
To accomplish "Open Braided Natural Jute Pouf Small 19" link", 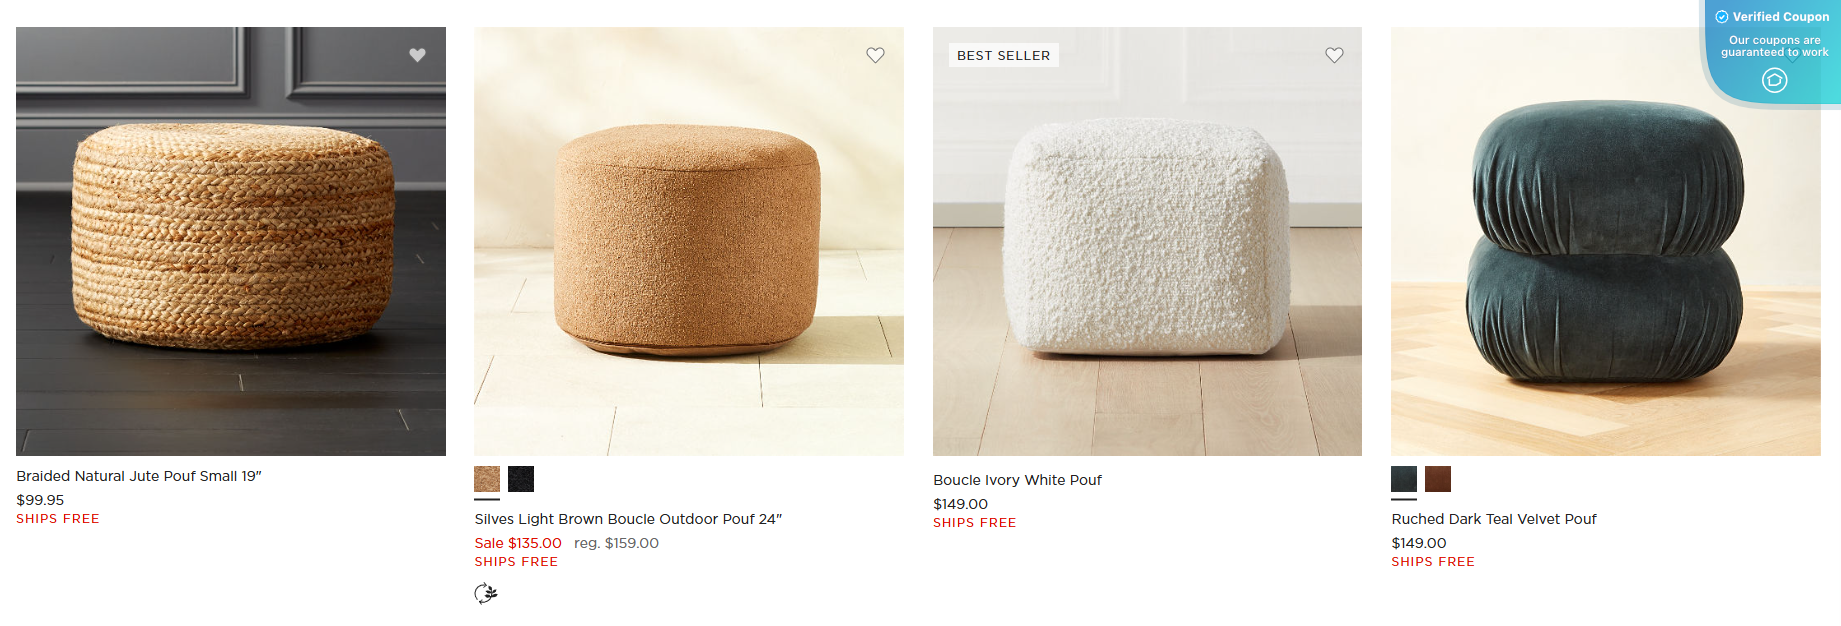I will 139,476.
